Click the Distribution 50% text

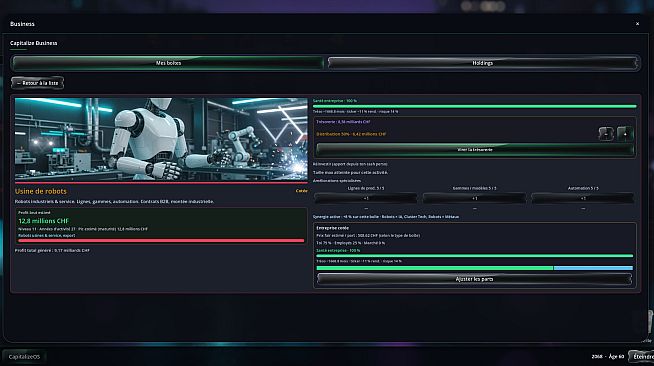click(351, 134)
